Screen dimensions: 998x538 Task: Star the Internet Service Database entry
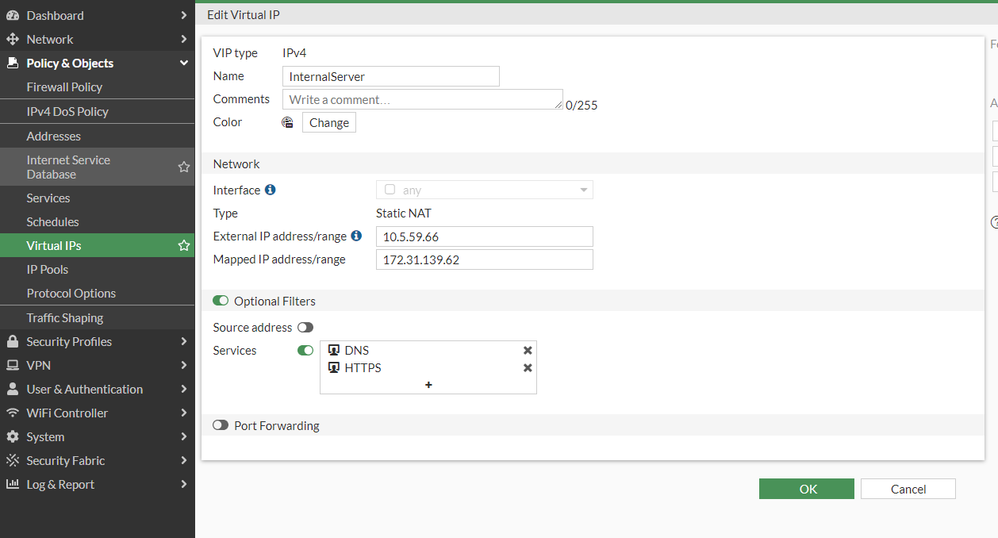point(183,167)
